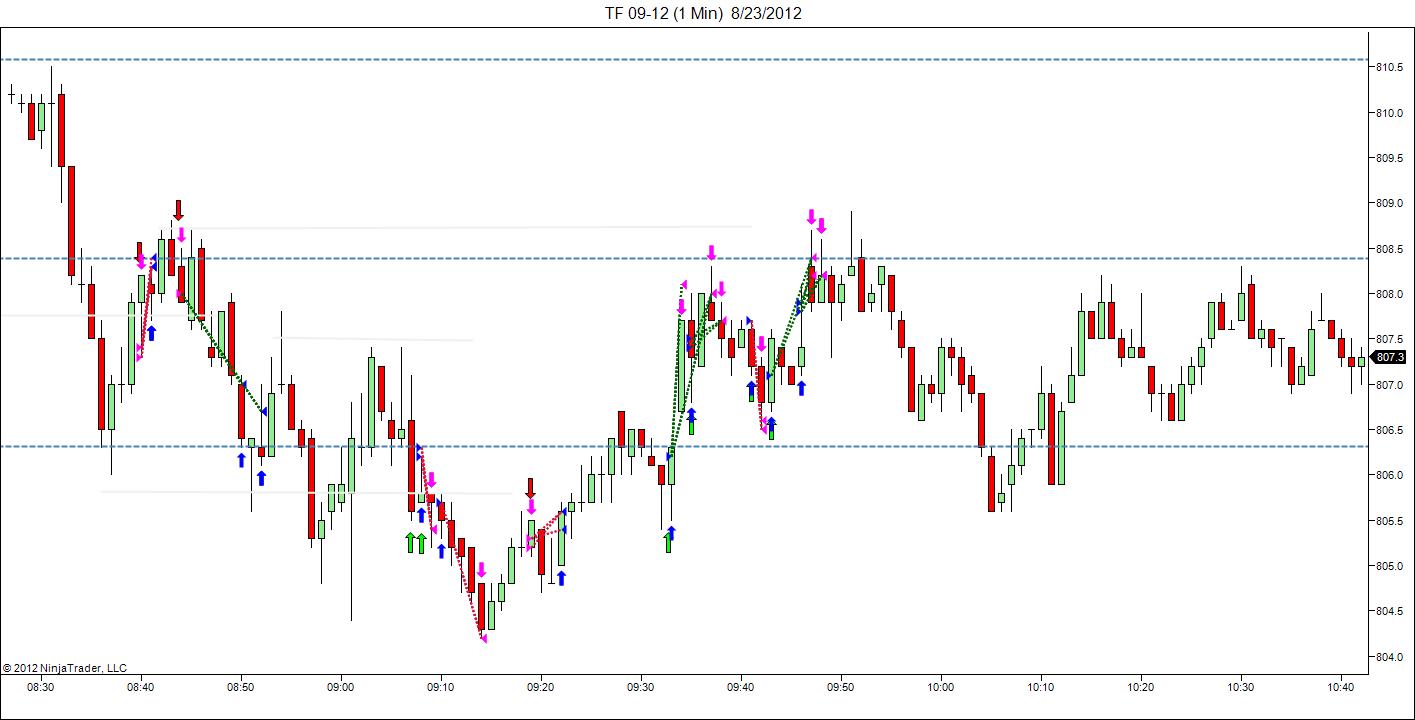Image resolution: width=1415 pixels, height=720 pixels.
Task: Select the current price marker 807.3
Action: pos(1389,357)
